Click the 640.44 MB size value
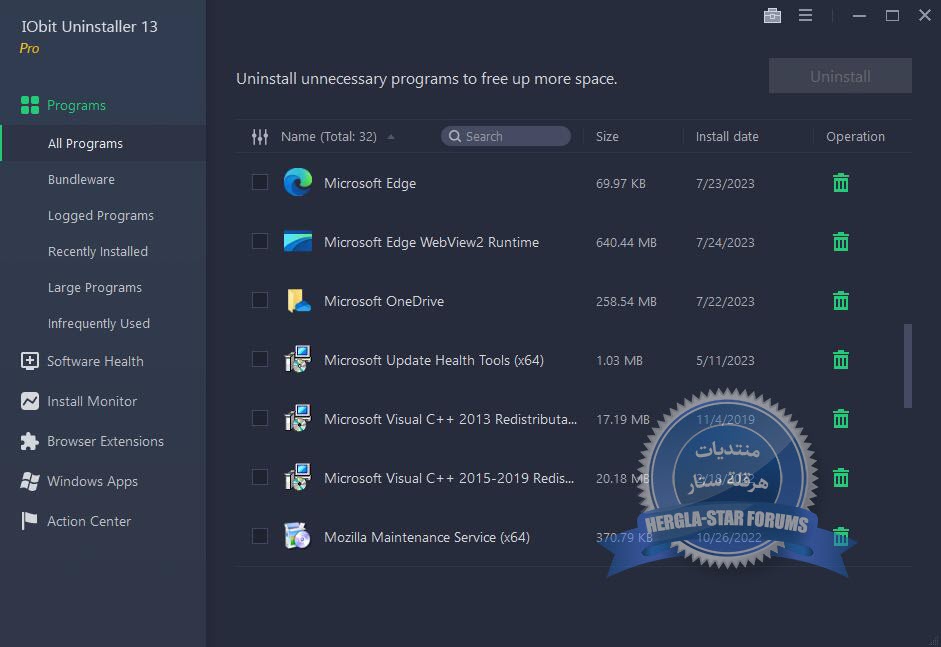 [626, 242]
